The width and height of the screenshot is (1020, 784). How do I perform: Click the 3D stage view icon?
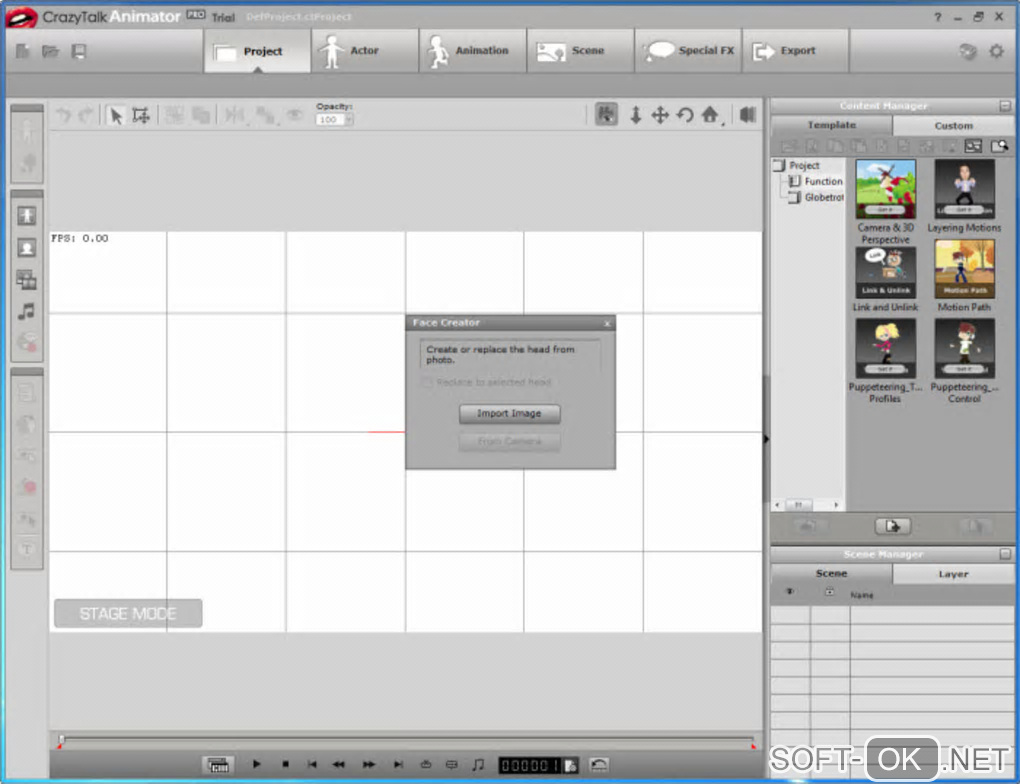click(748, 115)
